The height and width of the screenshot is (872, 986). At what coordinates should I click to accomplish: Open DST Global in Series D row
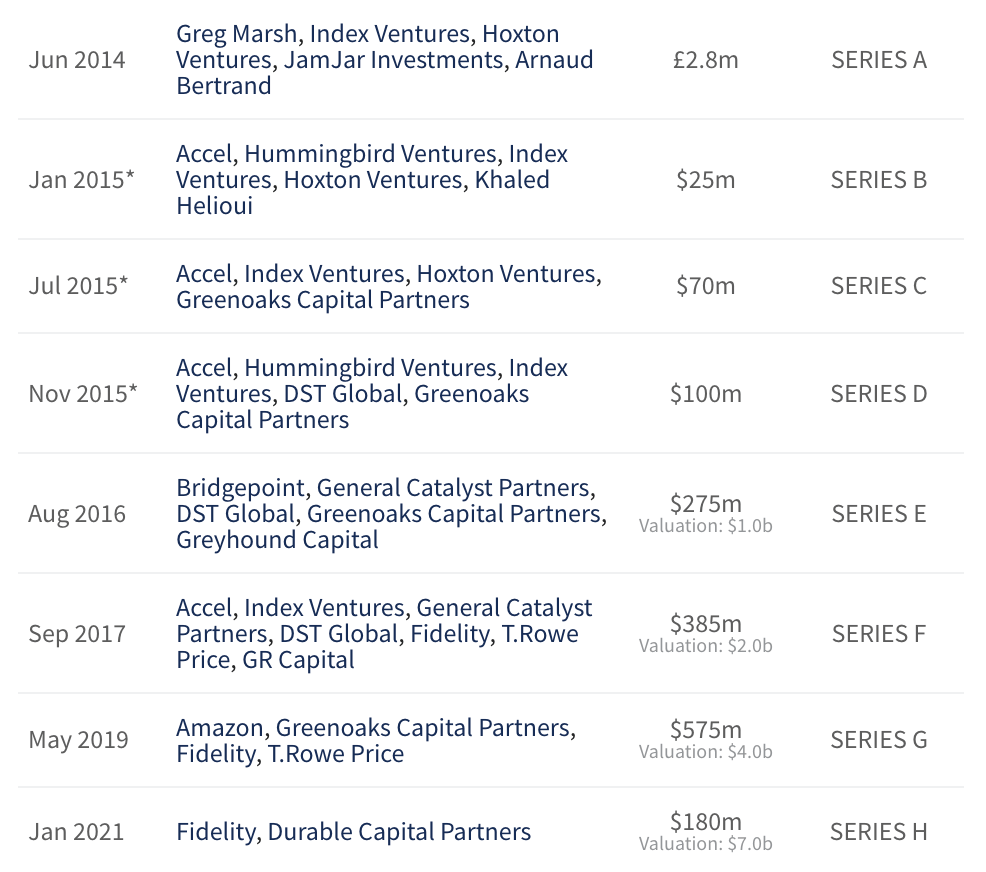point(344,394)
